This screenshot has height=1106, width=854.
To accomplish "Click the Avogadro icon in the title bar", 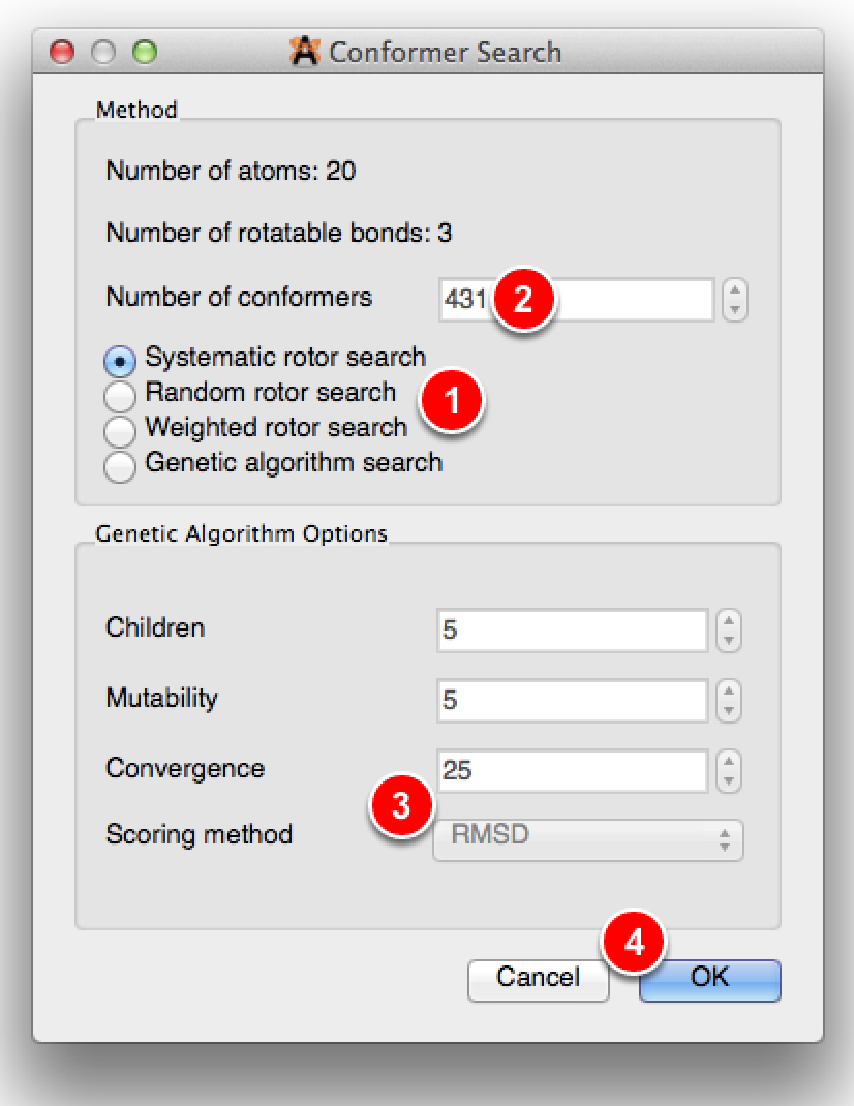I will [x=304, y=52].
